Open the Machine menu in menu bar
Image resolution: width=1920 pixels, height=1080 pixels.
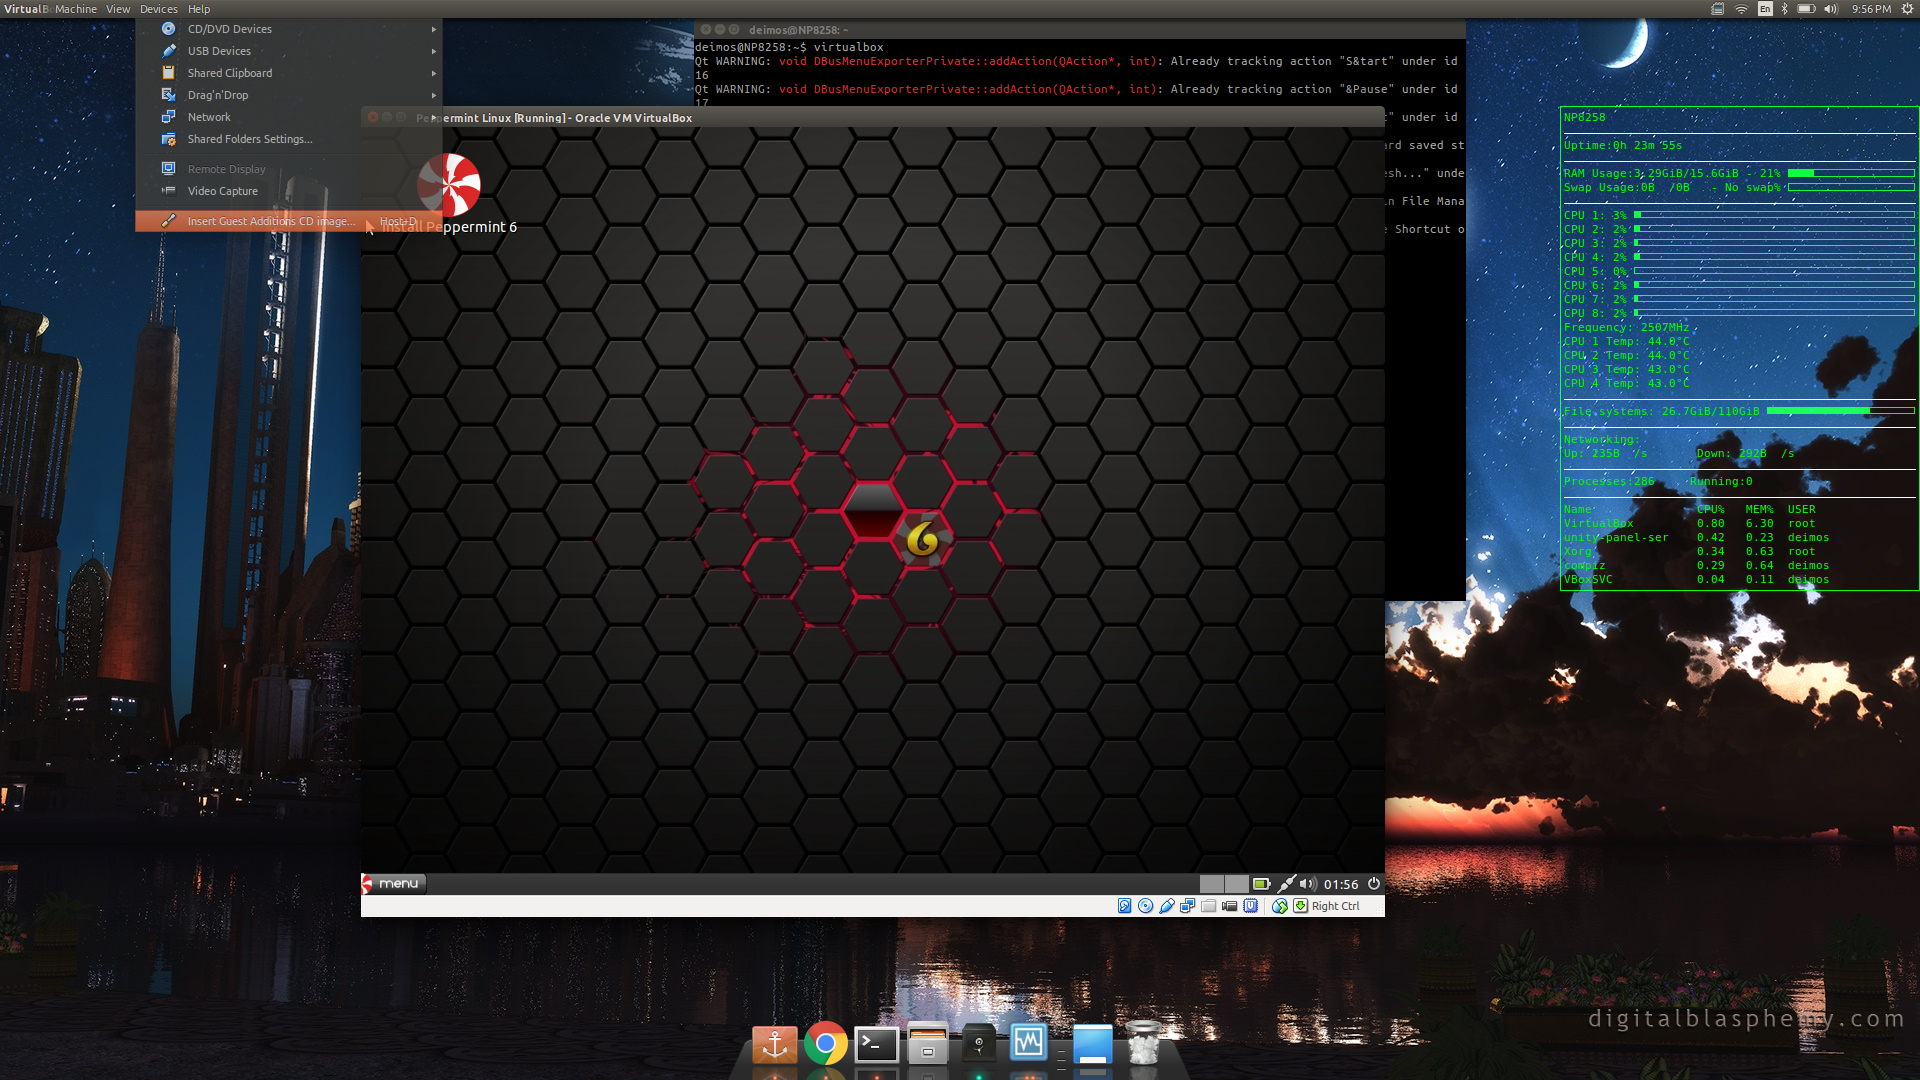(x=76, y=9)
